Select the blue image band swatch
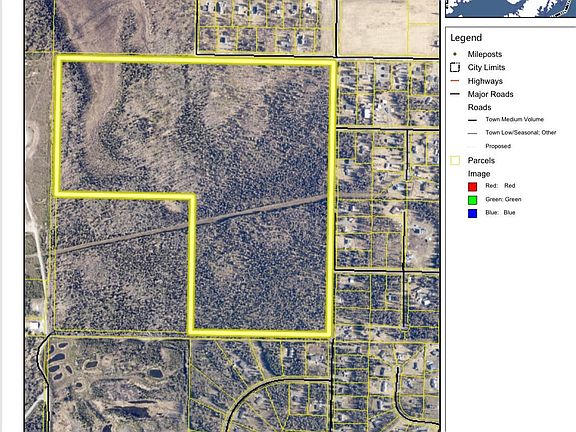 point(472,213)
